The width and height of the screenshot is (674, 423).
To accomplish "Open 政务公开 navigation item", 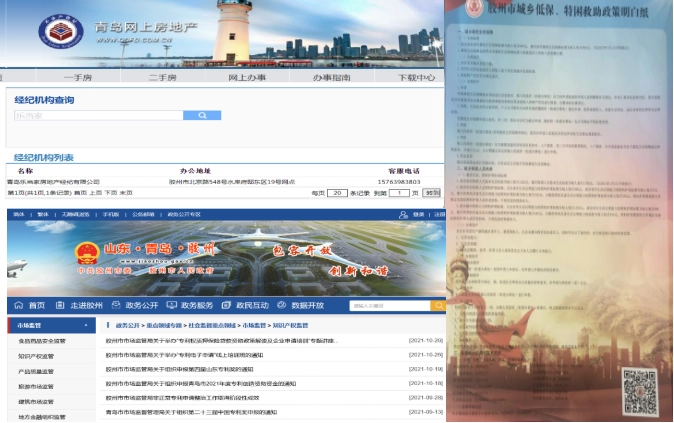I will tap(141, 305).
